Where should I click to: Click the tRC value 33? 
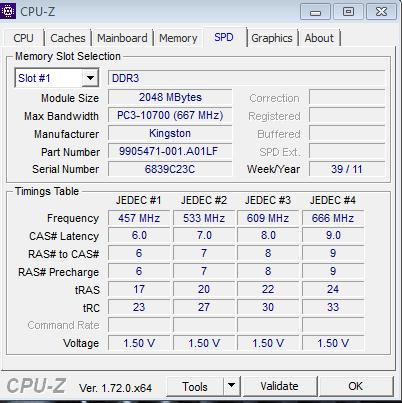333,307
